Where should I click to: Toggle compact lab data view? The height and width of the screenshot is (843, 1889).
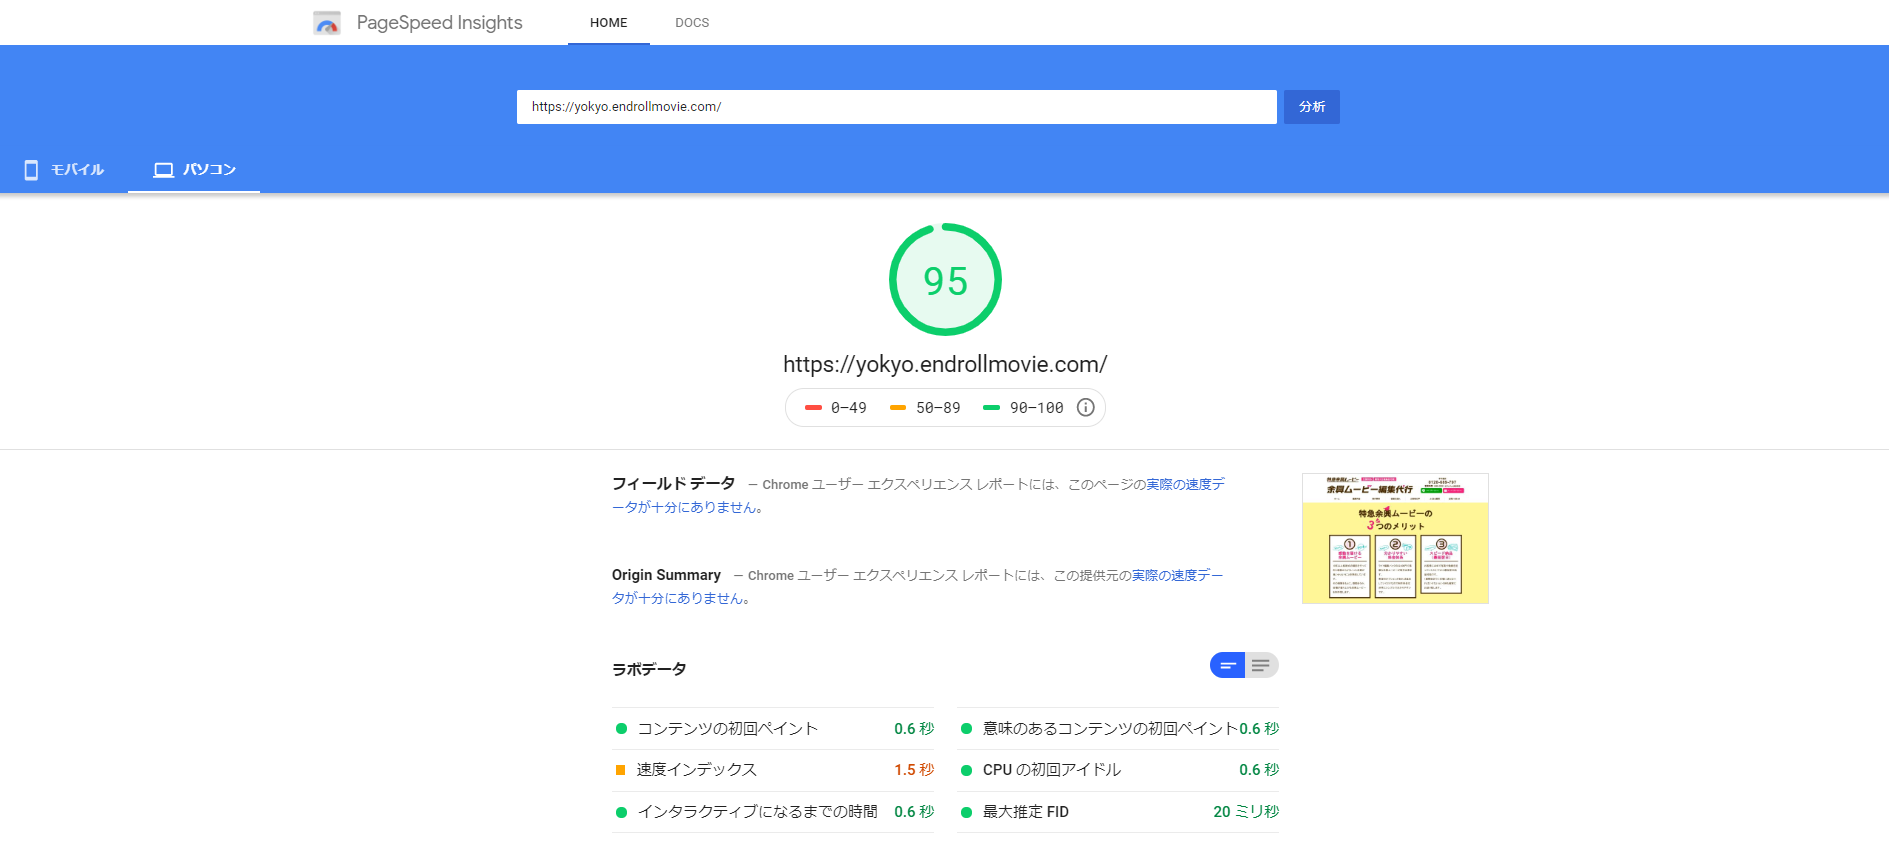pyautogui.click(x=1227, y=665)
